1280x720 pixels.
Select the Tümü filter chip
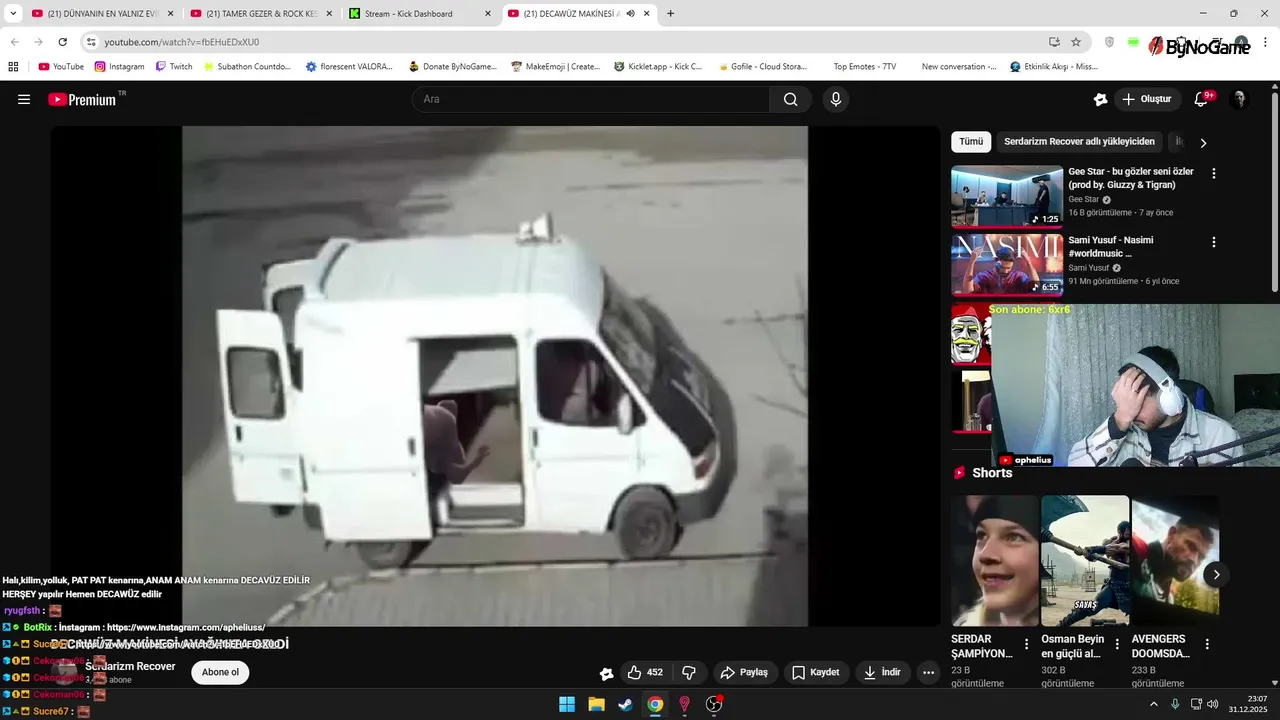tap(971, 142)
